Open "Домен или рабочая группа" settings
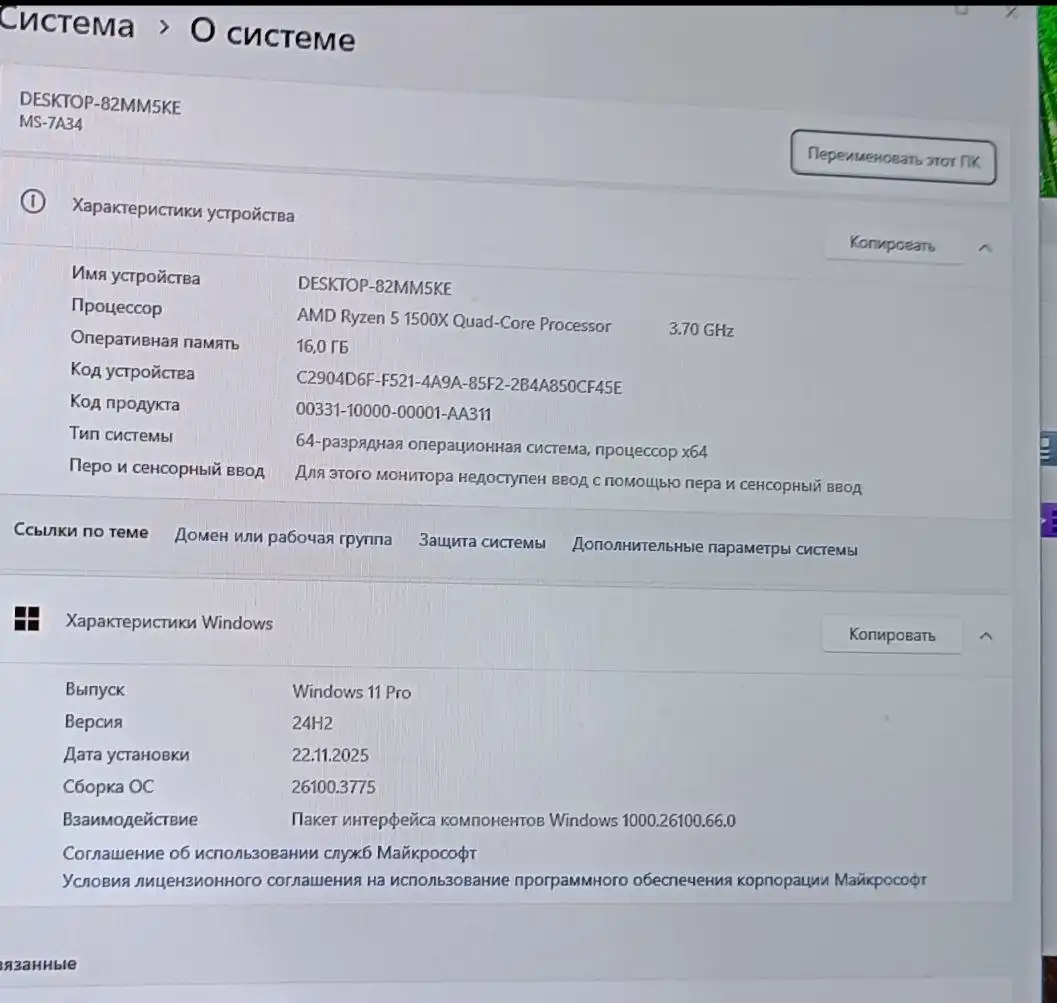1057x1003 pixels. coord(282,538)
